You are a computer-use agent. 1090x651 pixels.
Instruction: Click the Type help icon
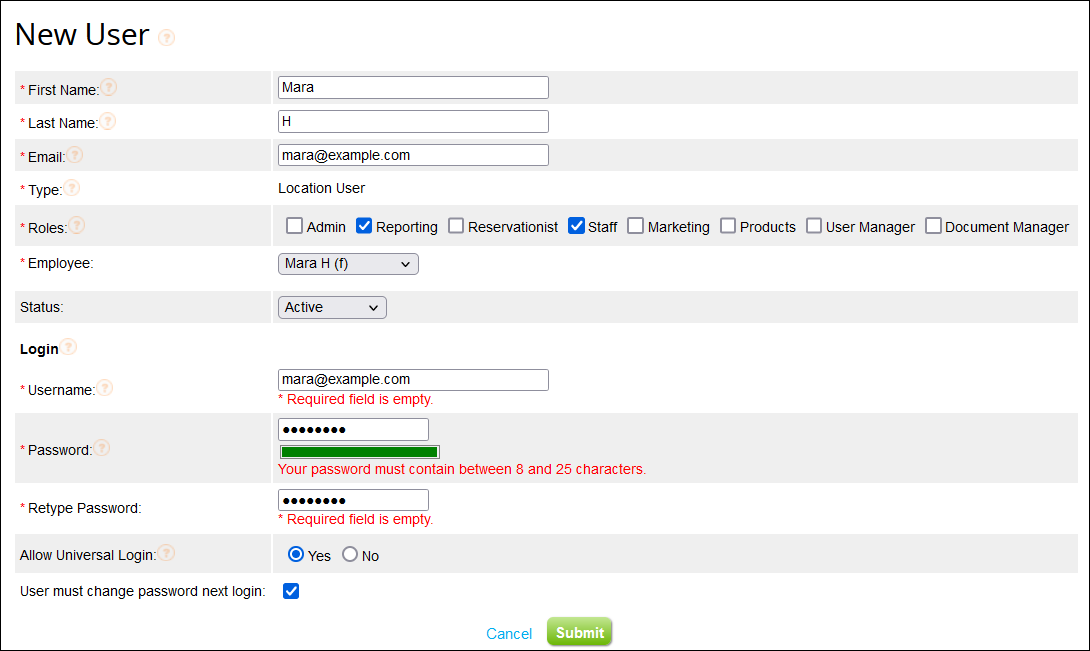(x=70, y=188)
